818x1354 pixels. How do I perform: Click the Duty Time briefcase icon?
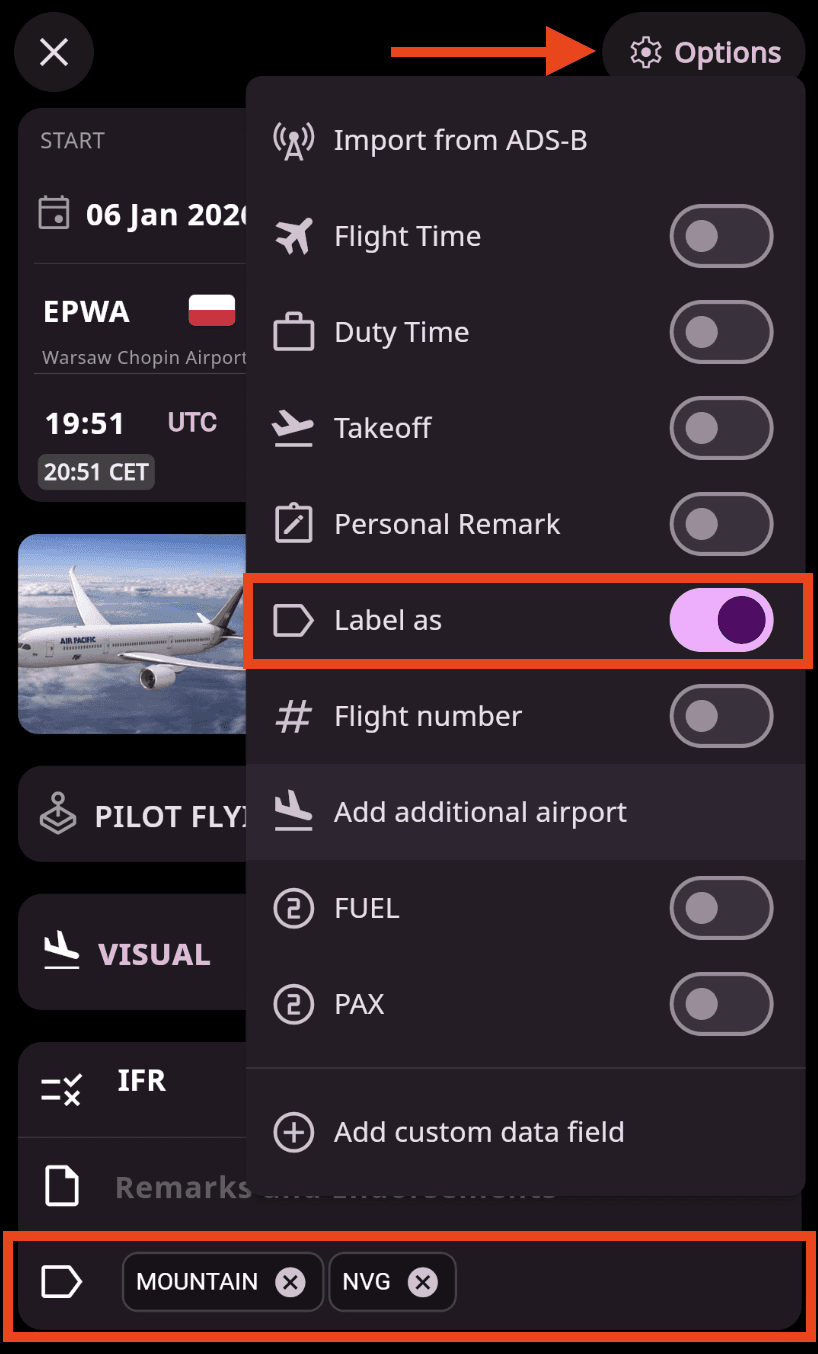pyautogui.click(x=293, y=332)
